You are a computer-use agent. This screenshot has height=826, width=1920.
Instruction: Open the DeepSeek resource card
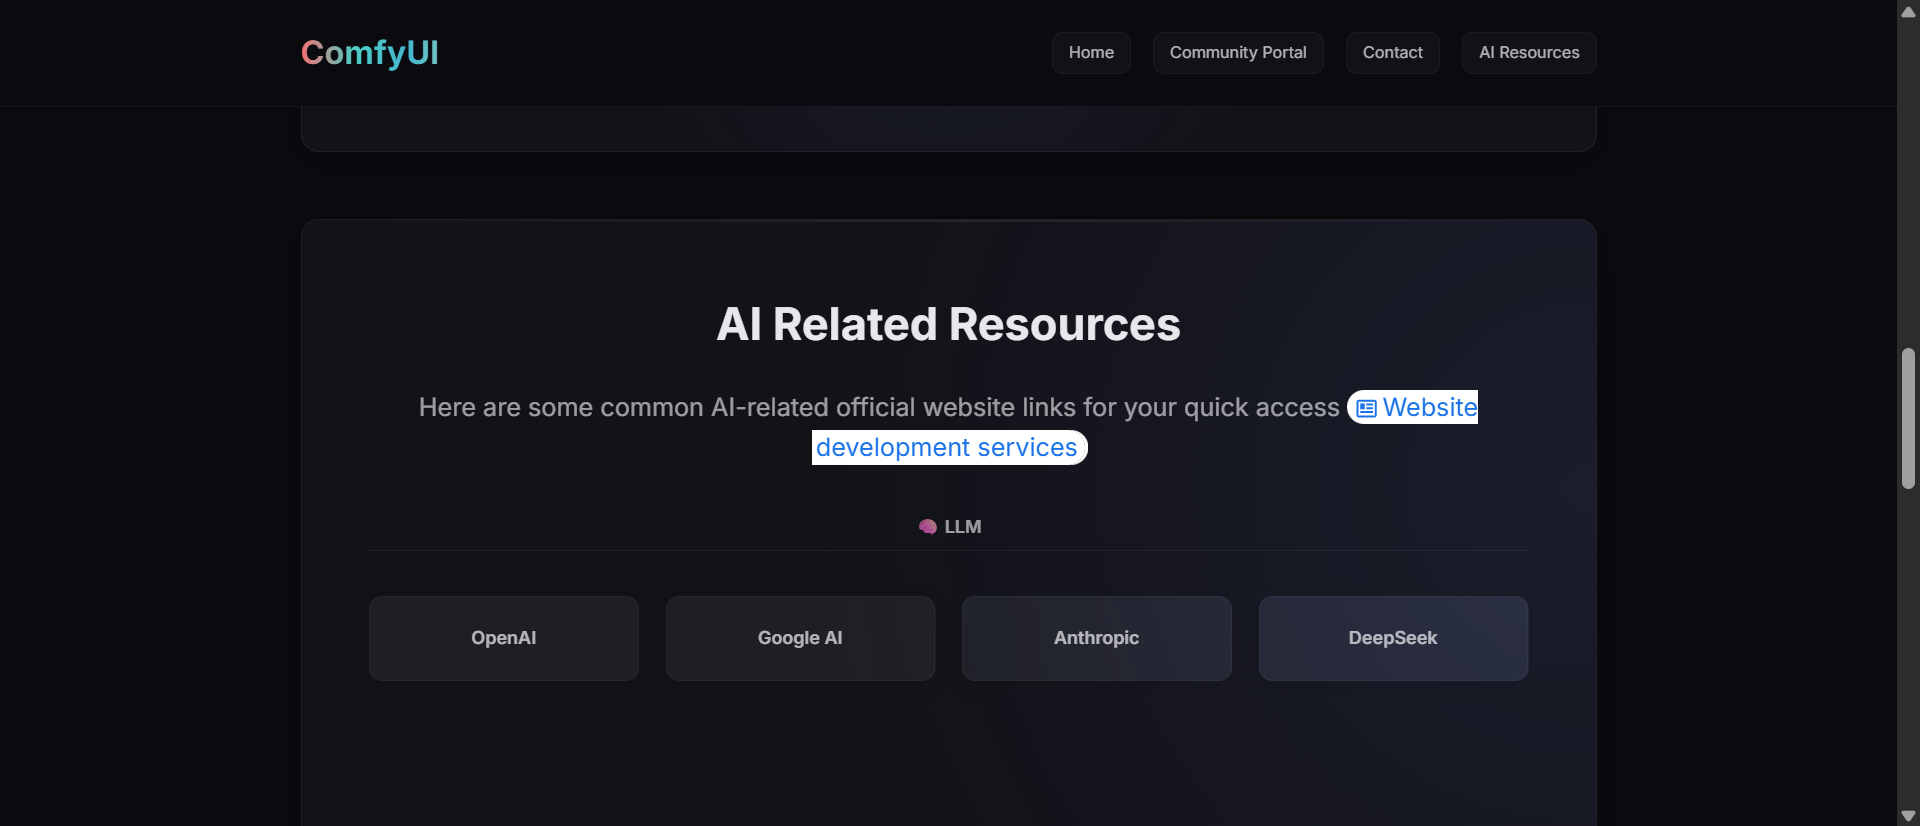click(x=1393, y=638)
